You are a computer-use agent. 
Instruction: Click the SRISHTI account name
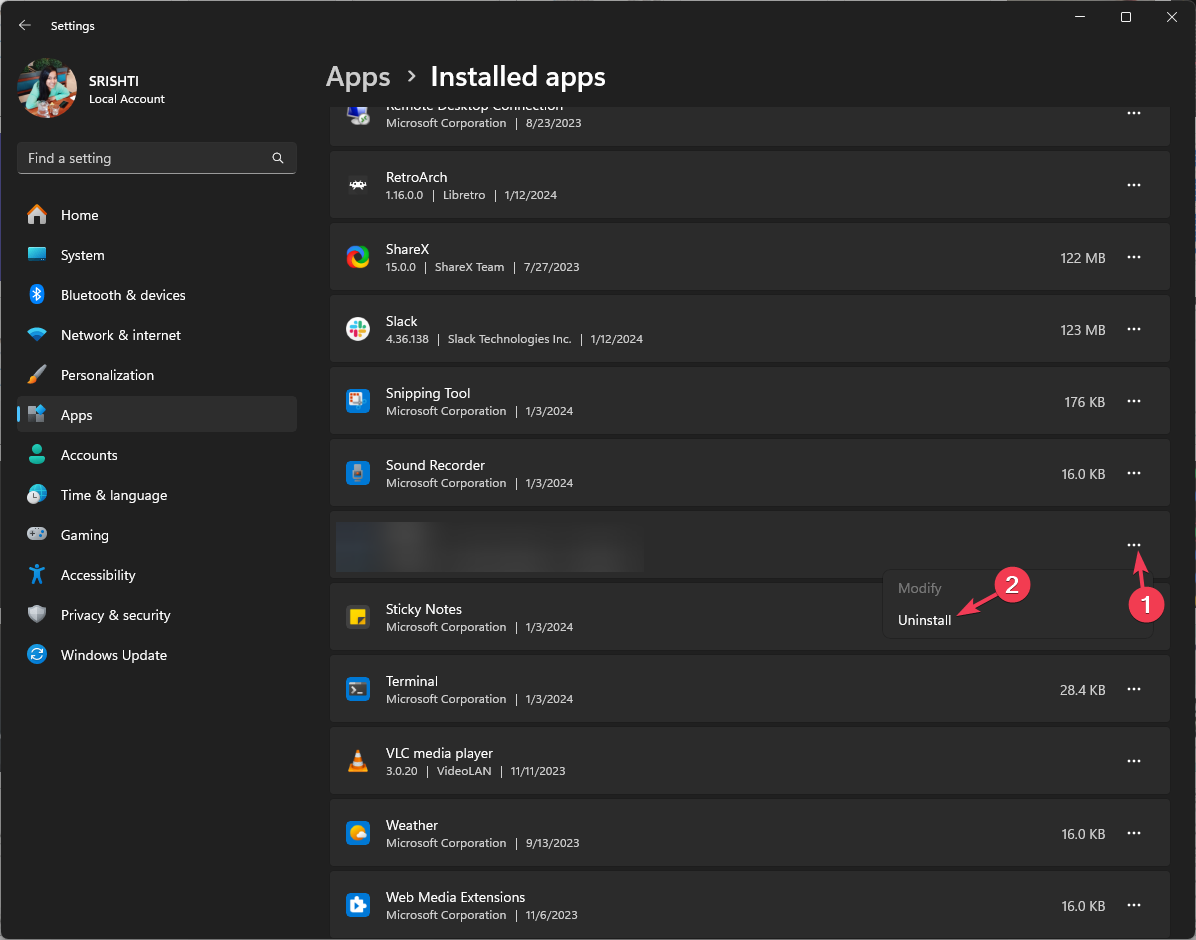pyautogui.click(x=114, y=81)
